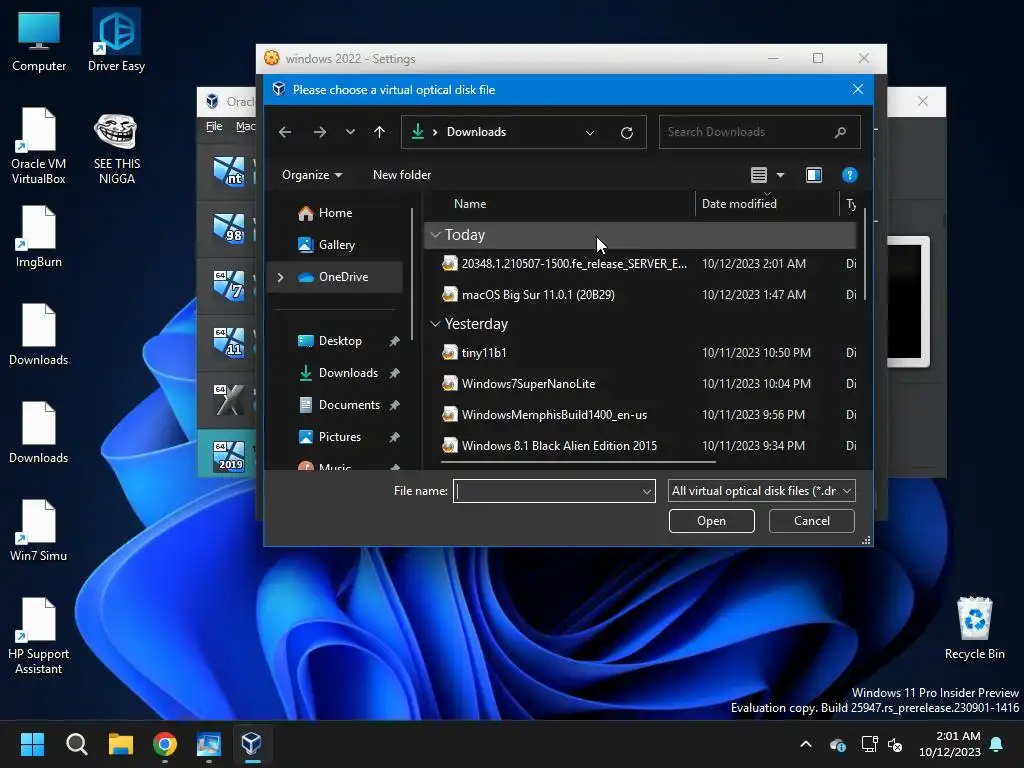Click the Open button
Image resolution: width=1024 pixels, height=768 pixels.
coord(711,521)
